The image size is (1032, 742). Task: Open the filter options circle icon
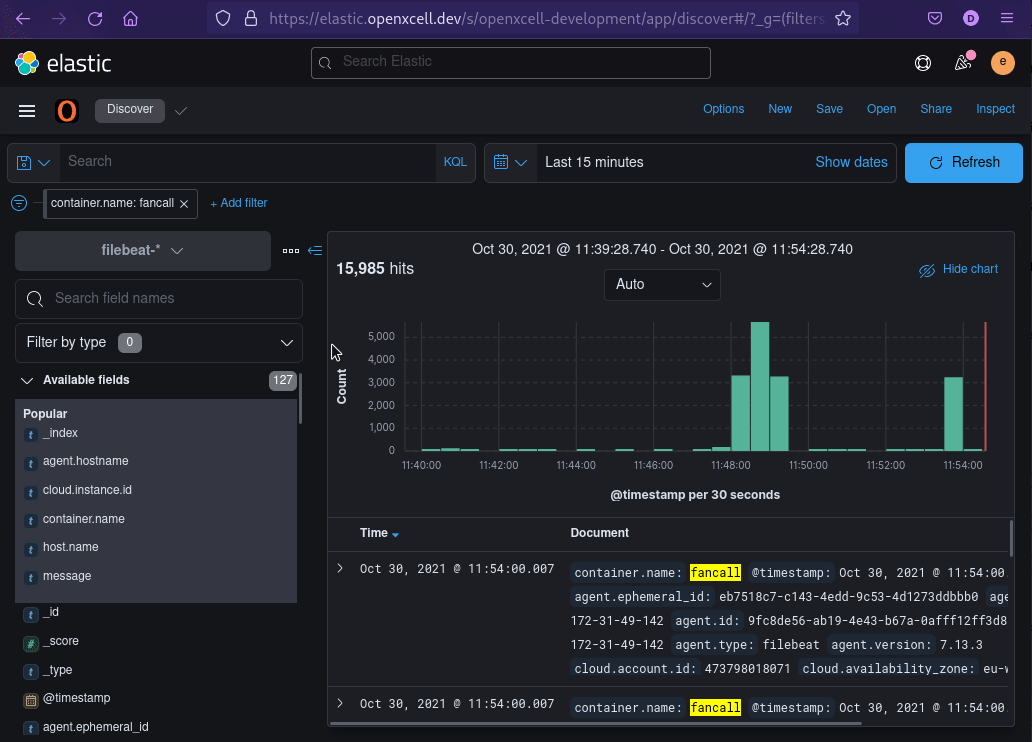[x=19, y=203]
